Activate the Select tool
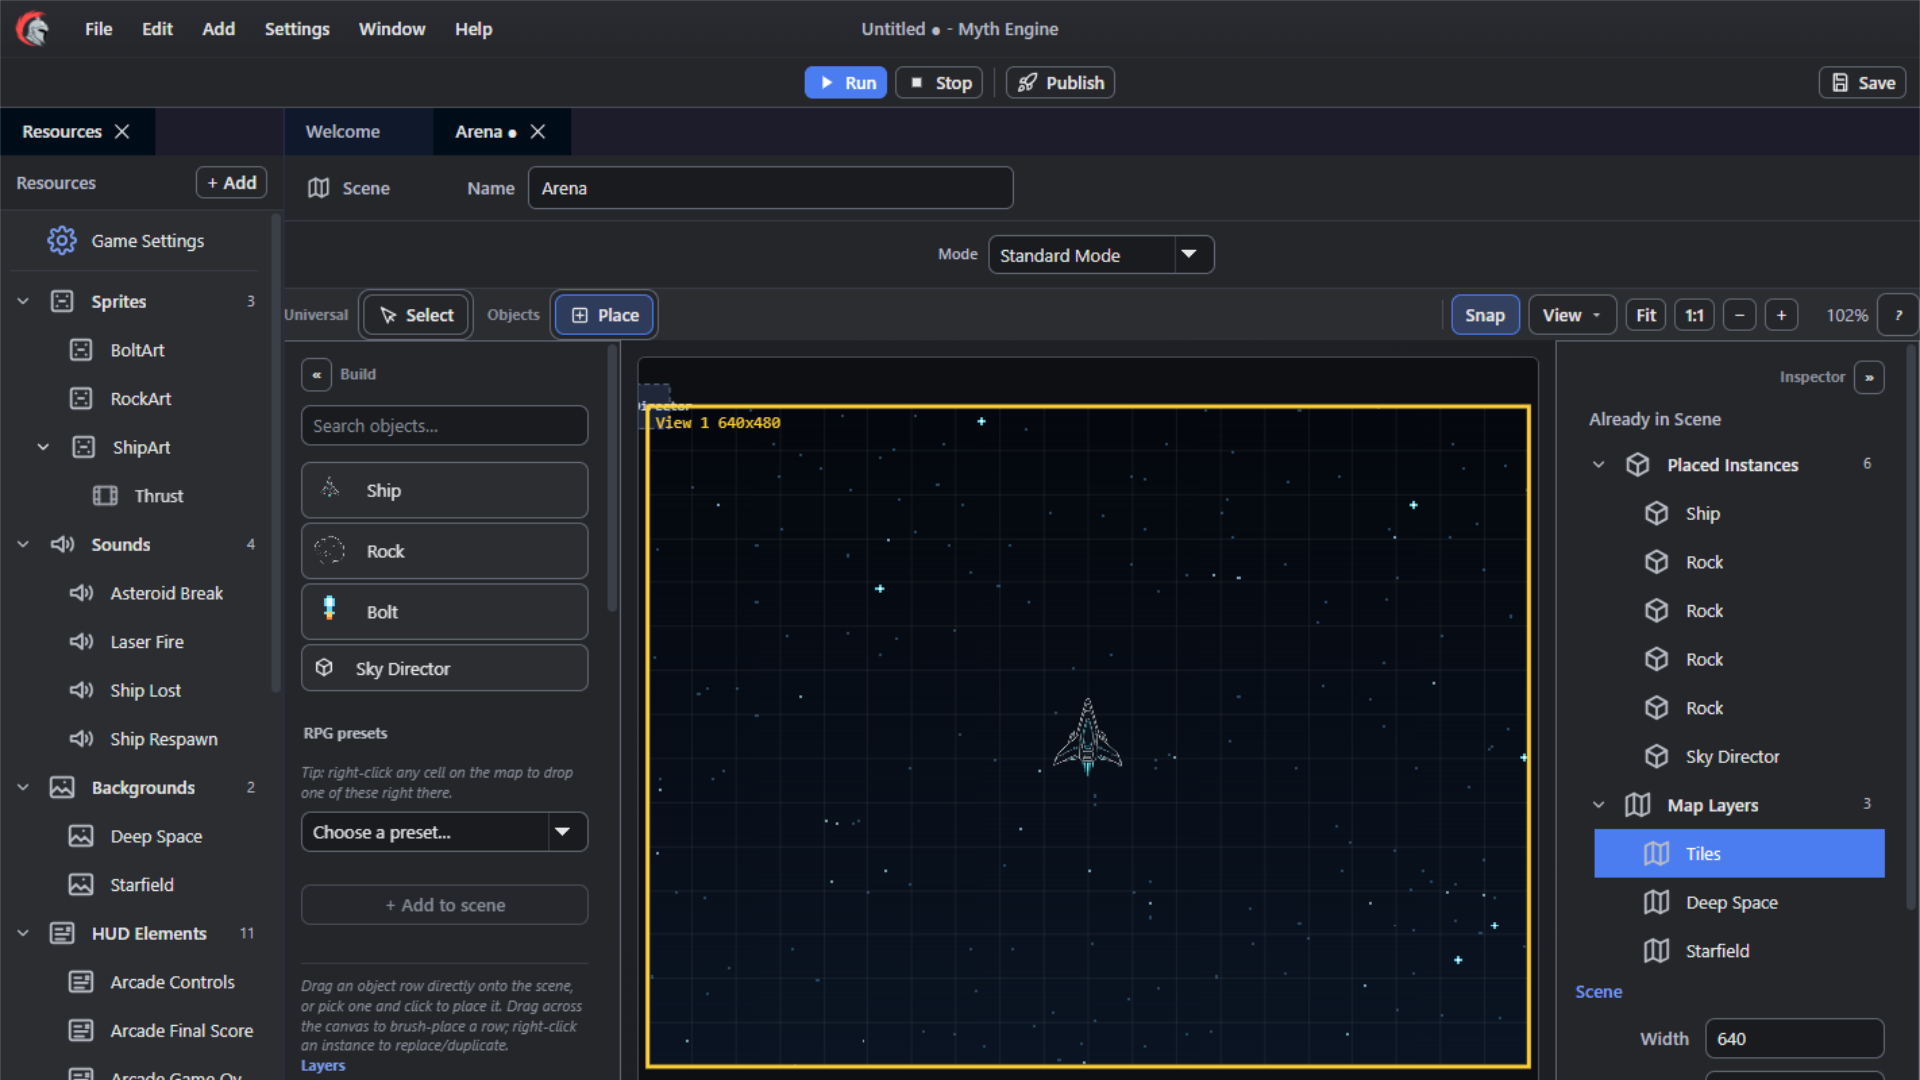This screenshot has width=1920, height=1080. (416, 315)
